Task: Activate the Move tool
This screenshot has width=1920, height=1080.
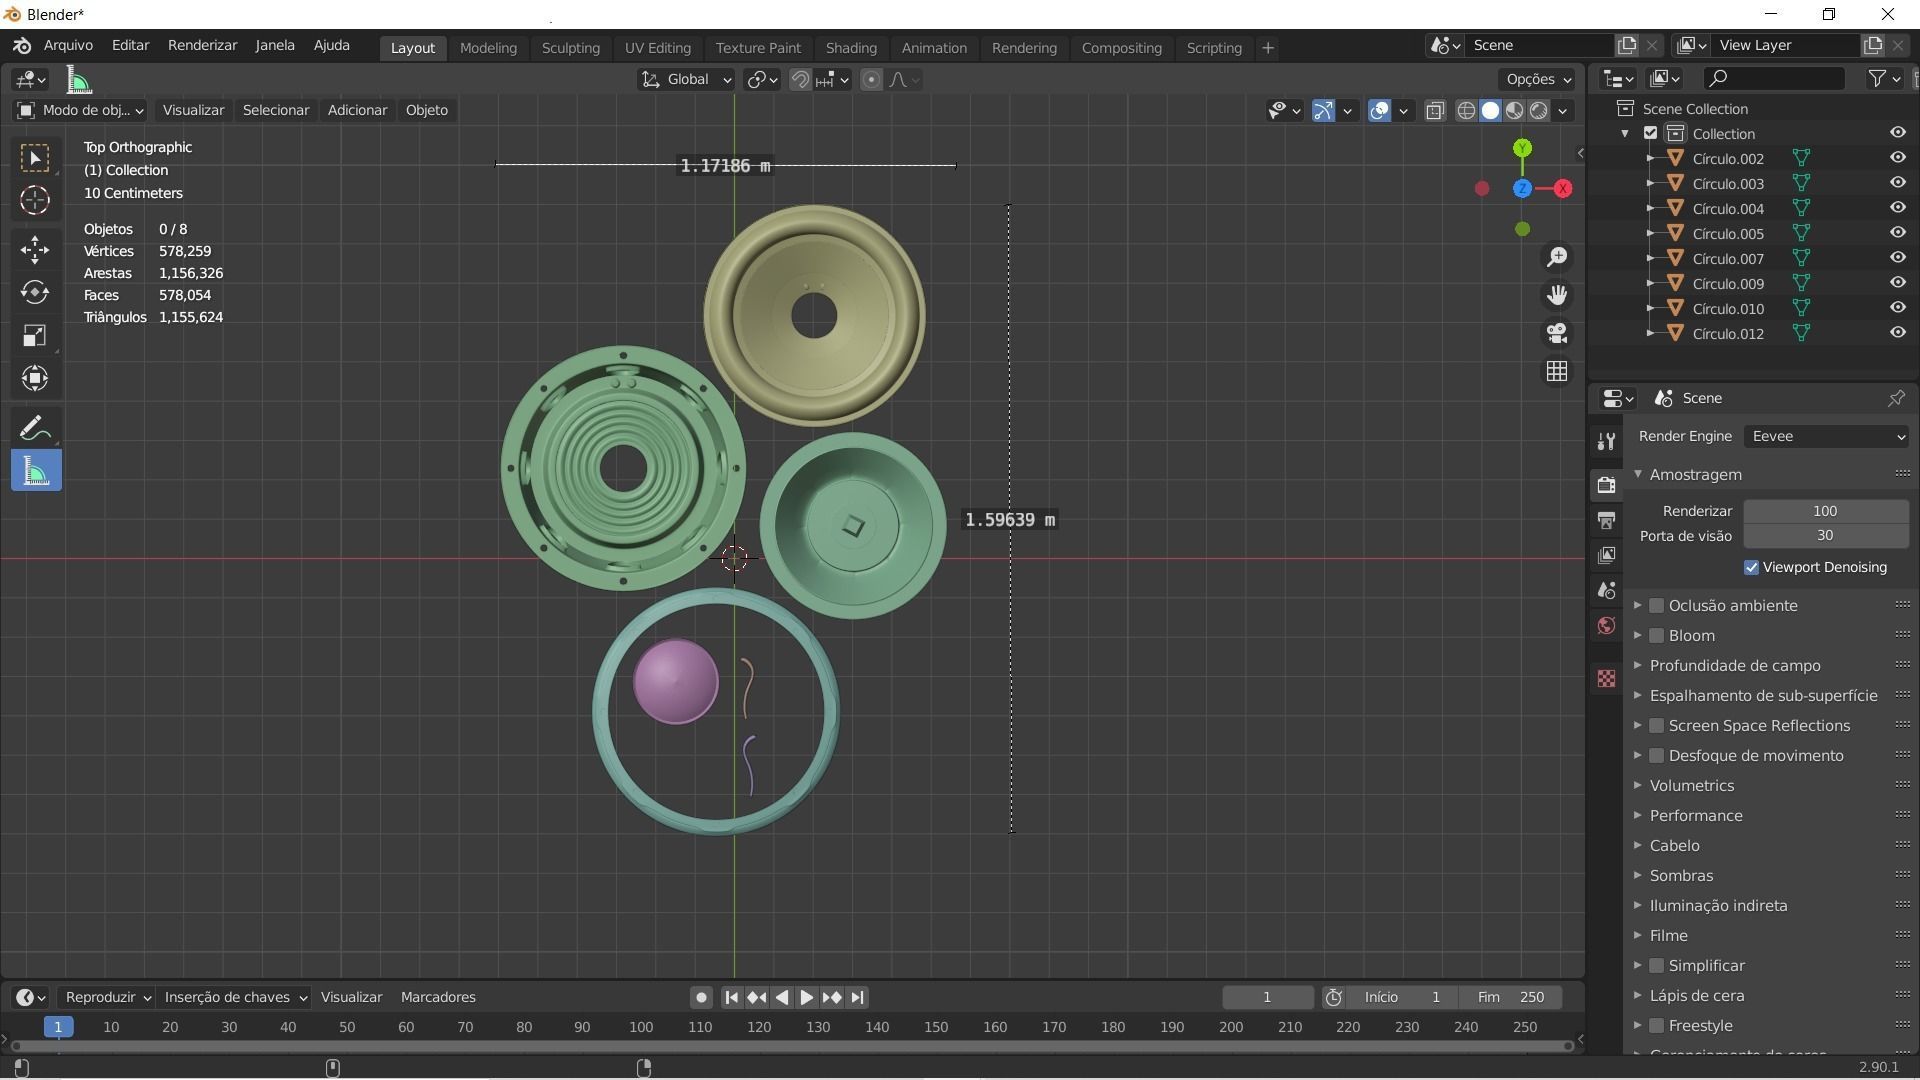Action: pos(36,250)
